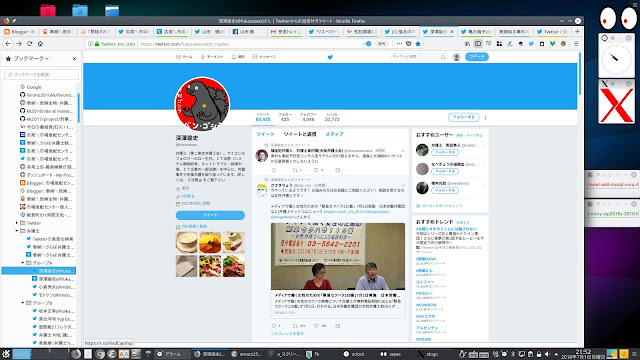Click the Godzilla profile avatar image
The image size is (640, 360).
tap(202, 104)
